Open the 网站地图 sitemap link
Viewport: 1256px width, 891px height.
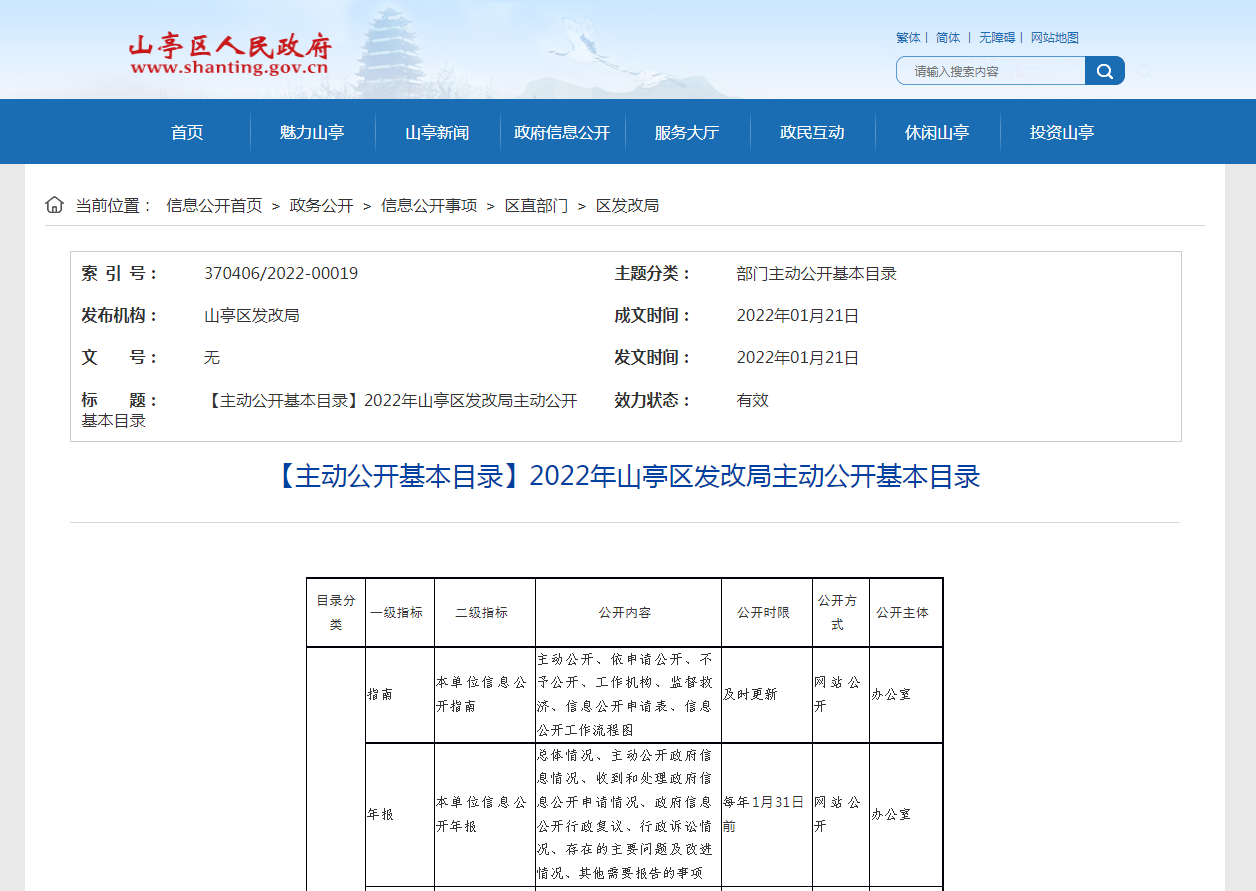point(1055,38)
